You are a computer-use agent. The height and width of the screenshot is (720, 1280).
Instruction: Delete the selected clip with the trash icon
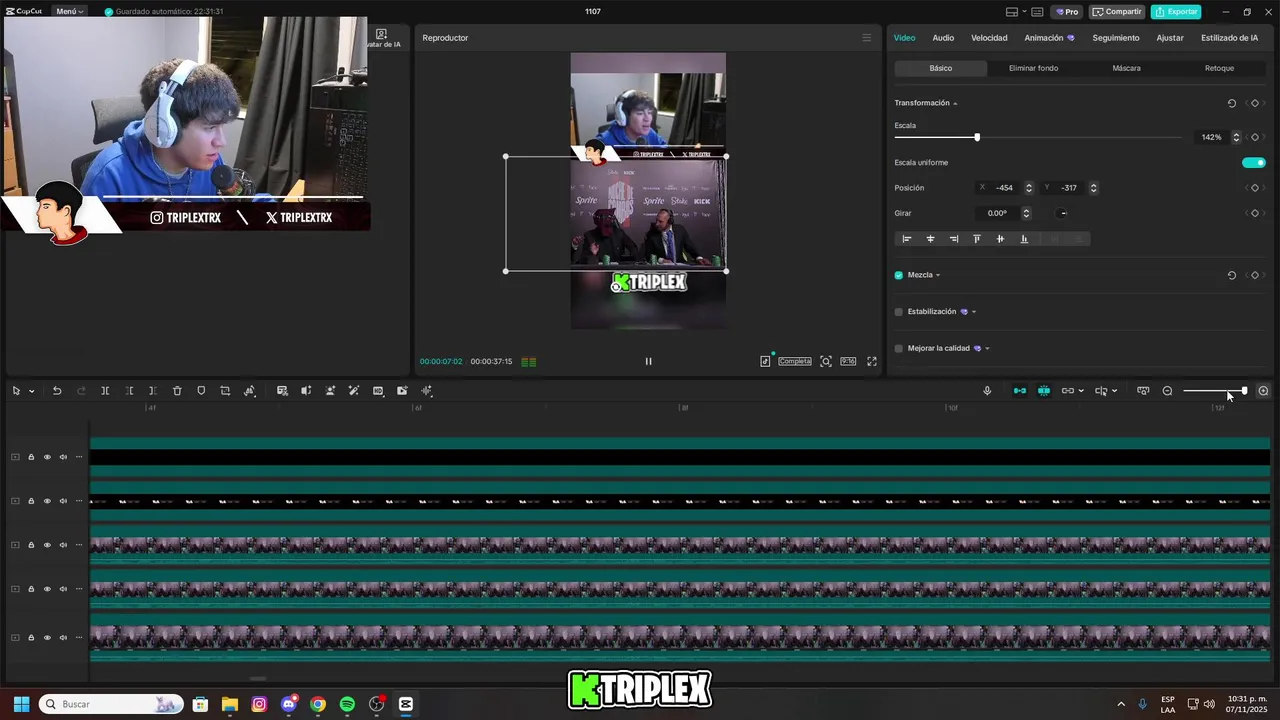[x=177, y=391]
